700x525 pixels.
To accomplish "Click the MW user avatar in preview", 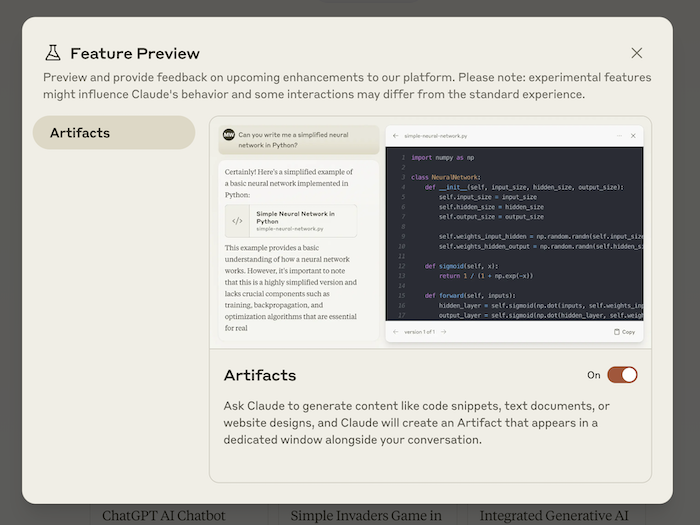I will 228,134.
